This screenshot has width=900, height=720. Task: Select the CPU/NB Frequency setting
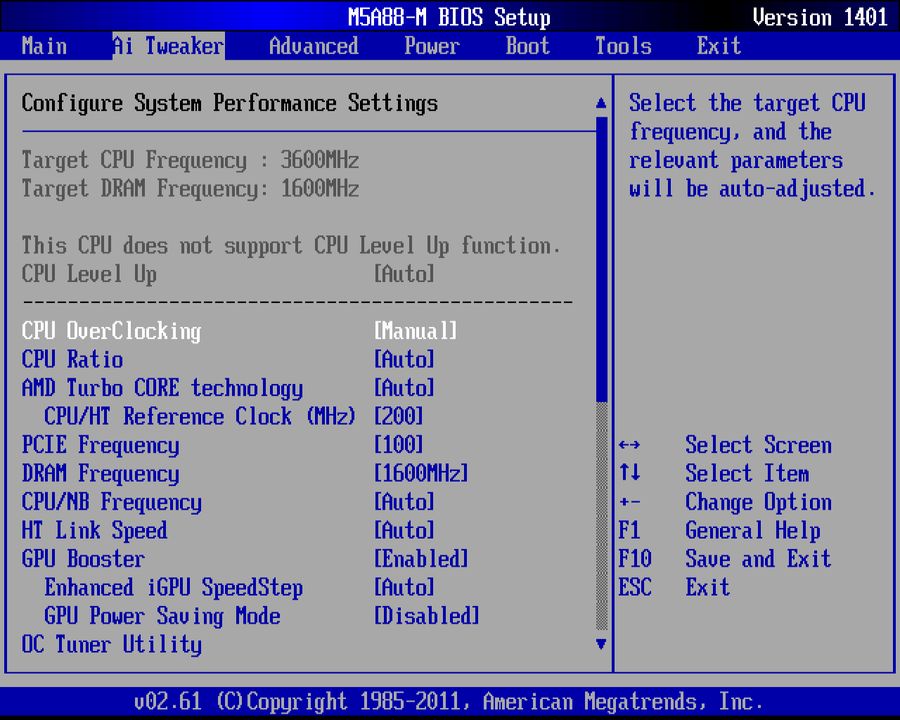pyautogui.click(x=111, y=502)
